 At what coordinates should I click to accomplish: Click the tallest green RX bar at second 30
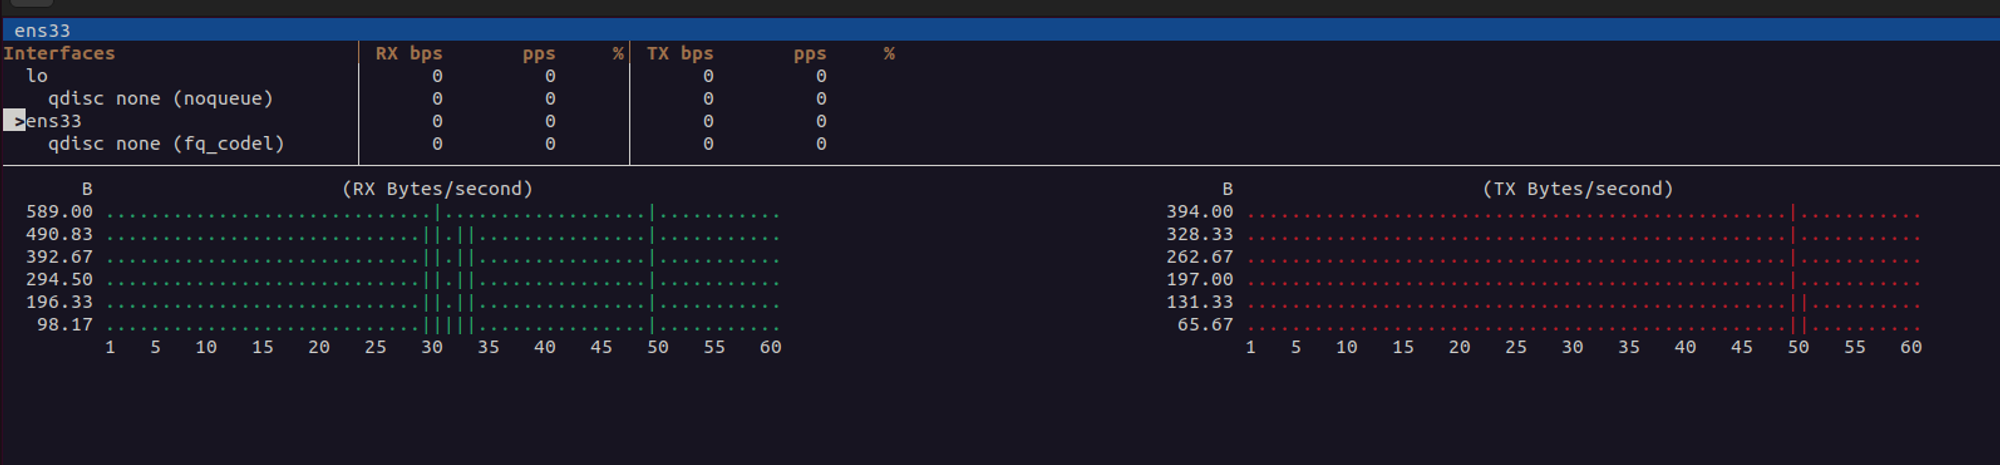[x=437, y=268]
